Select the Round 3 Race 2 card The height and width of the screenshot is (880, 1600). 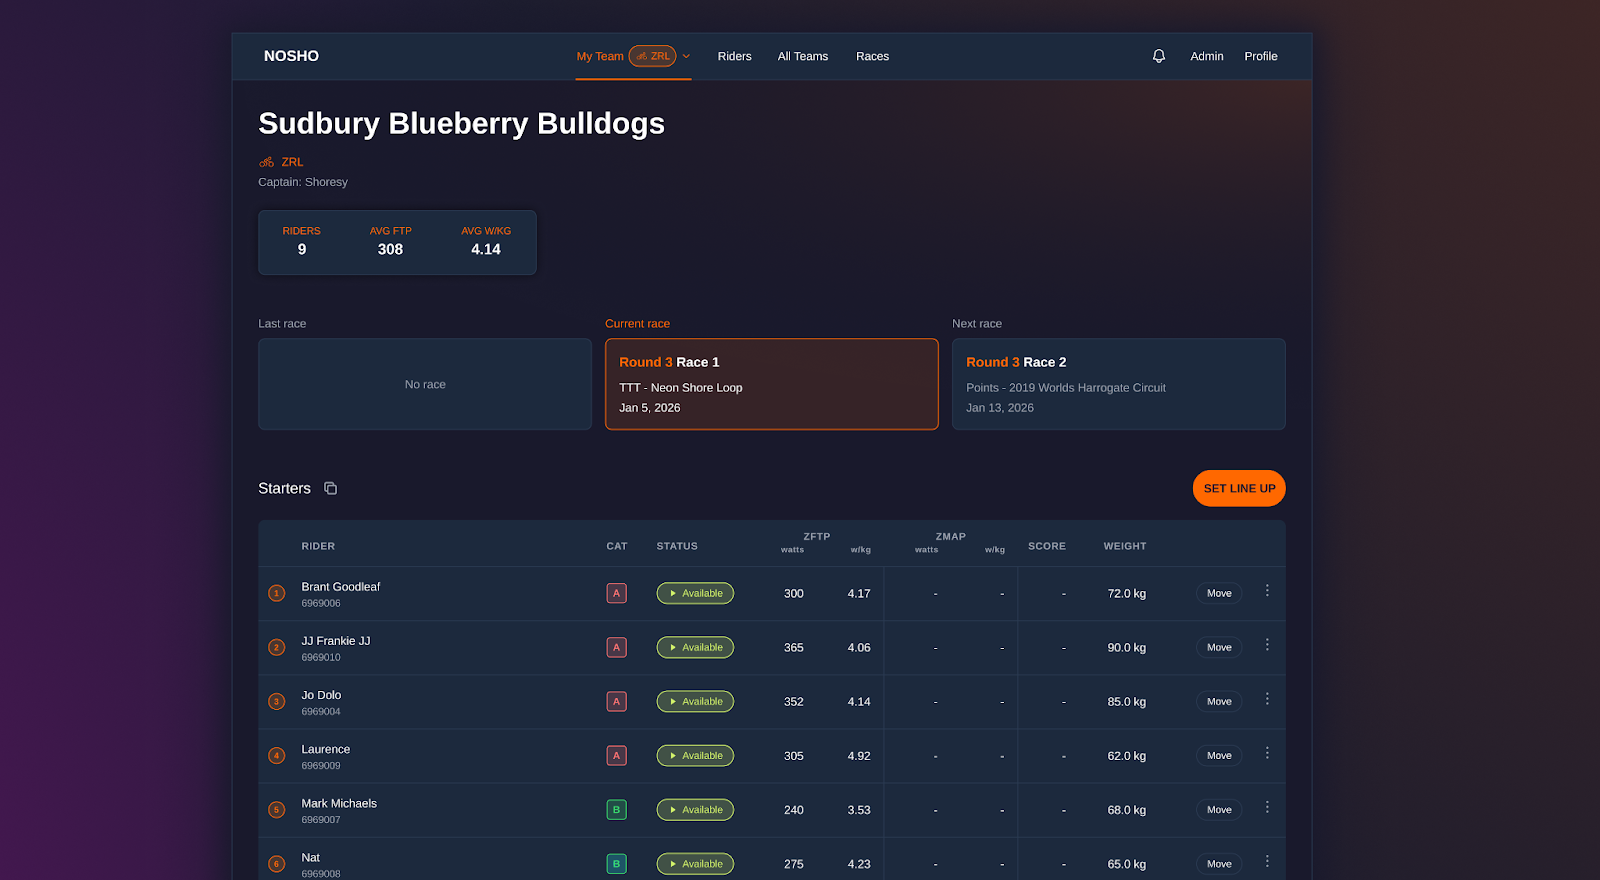(1118, 384)
